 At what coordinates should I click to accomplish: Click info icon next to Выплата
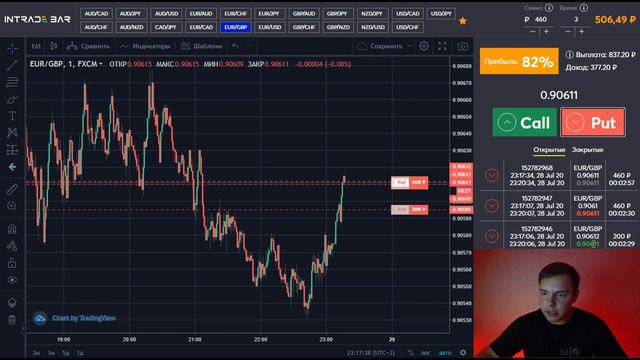click(x=569, y=54)
